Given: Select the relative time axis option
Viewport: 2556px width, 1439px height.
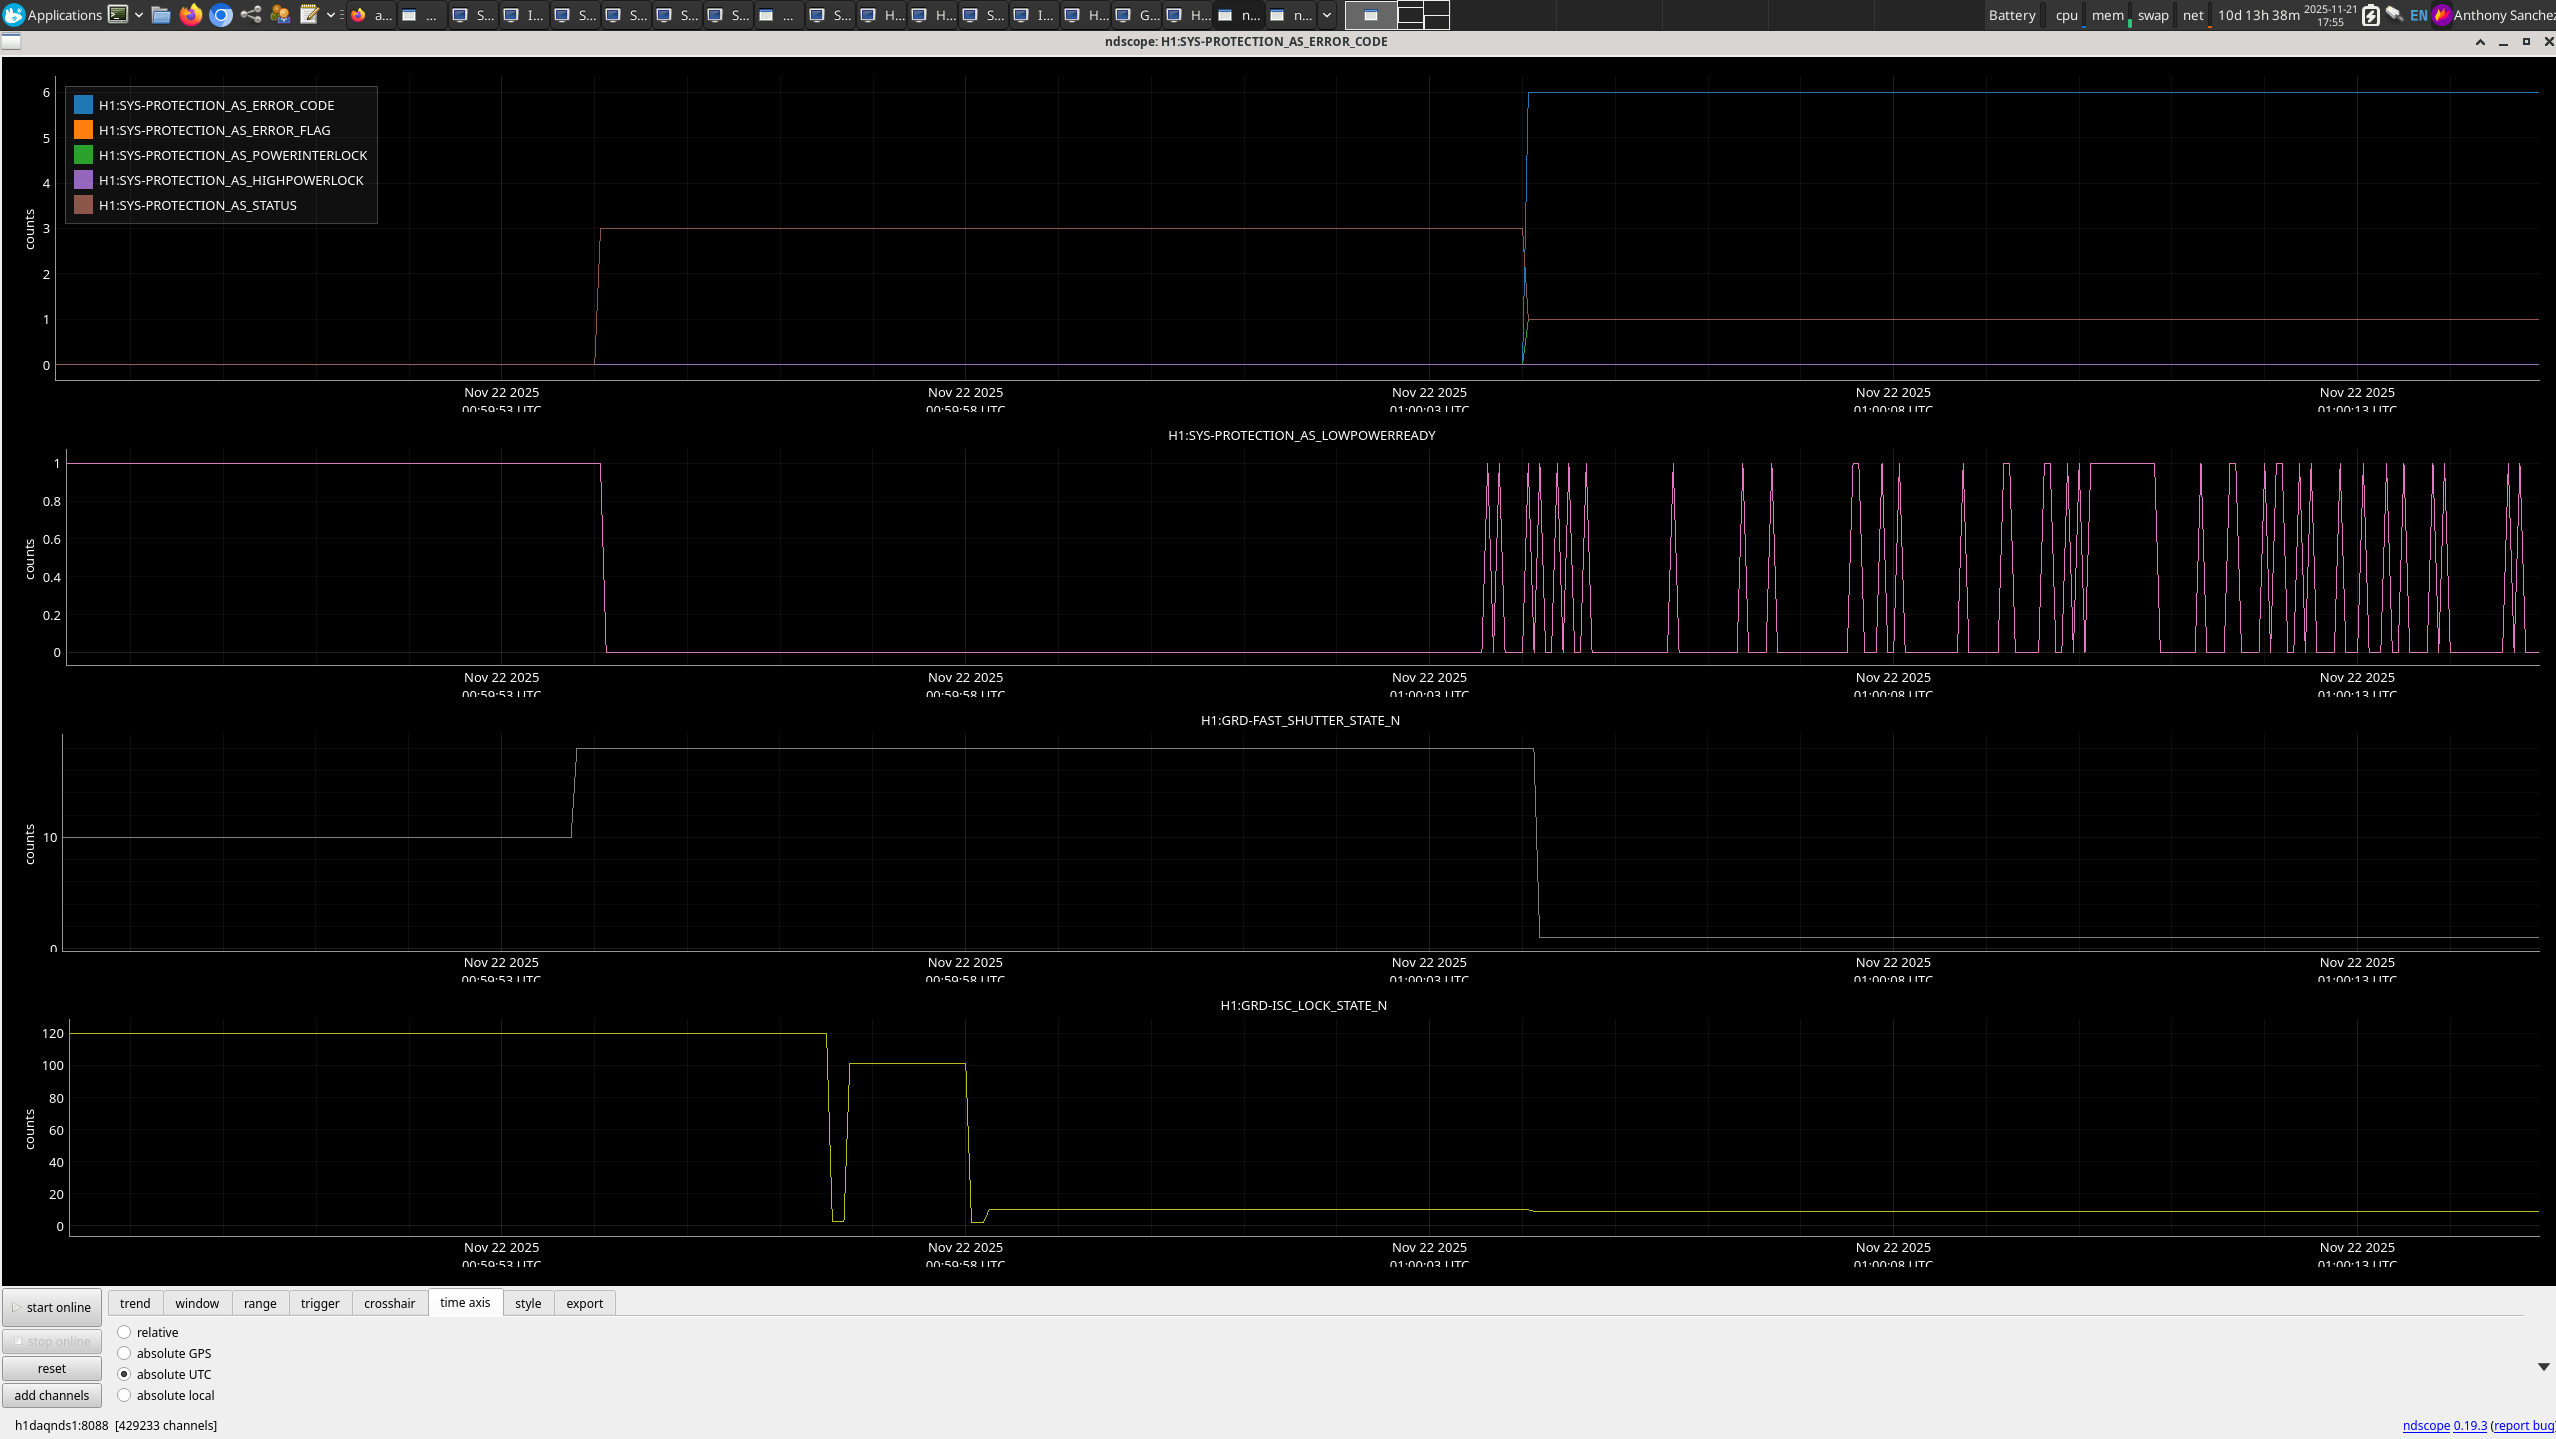Looking at the screenshot, I should (x=124, y=1332).
